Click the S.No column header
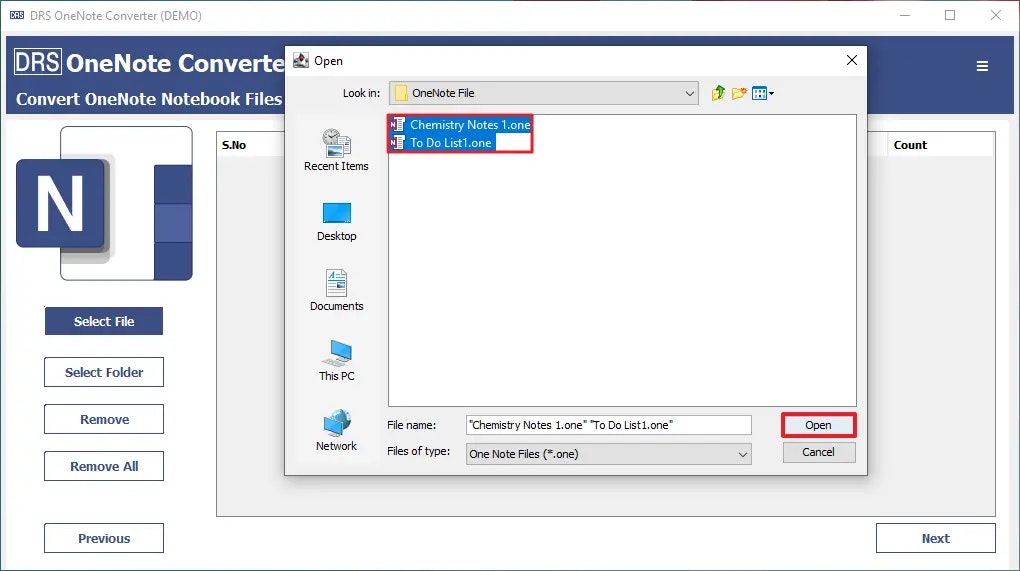The width and height of the screenshot is (1020, 571). (x=234, y=145)
